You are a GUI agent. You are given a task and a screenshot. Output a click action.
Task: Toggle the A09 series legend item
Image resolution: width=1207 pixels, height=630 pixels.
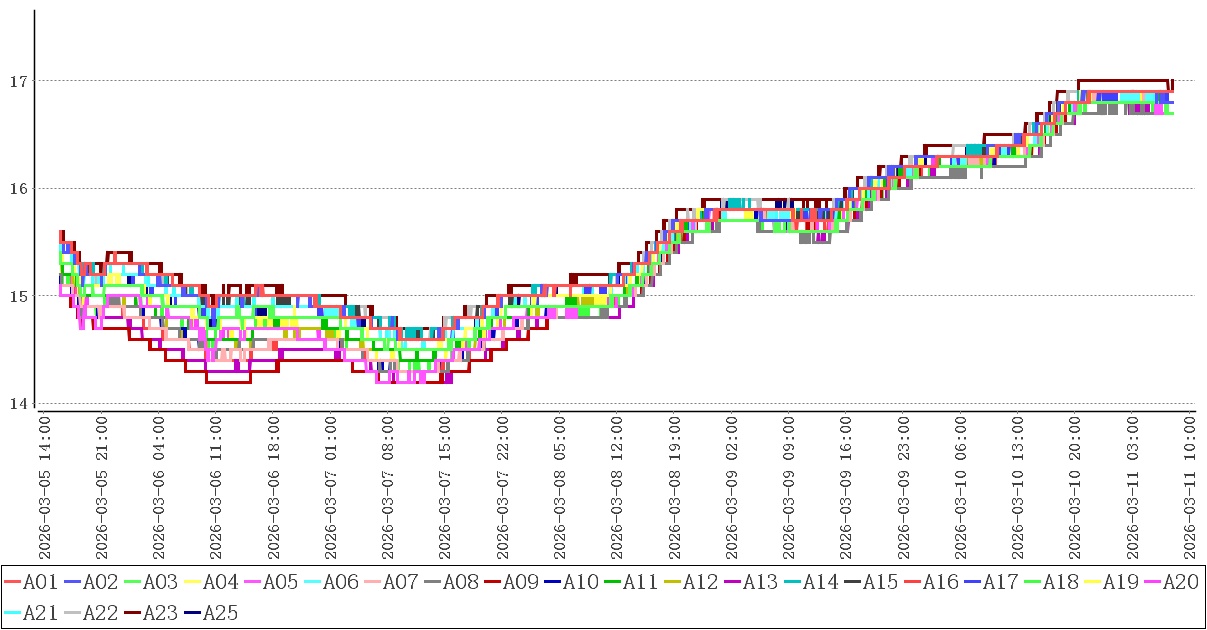(x=520, y=582)
